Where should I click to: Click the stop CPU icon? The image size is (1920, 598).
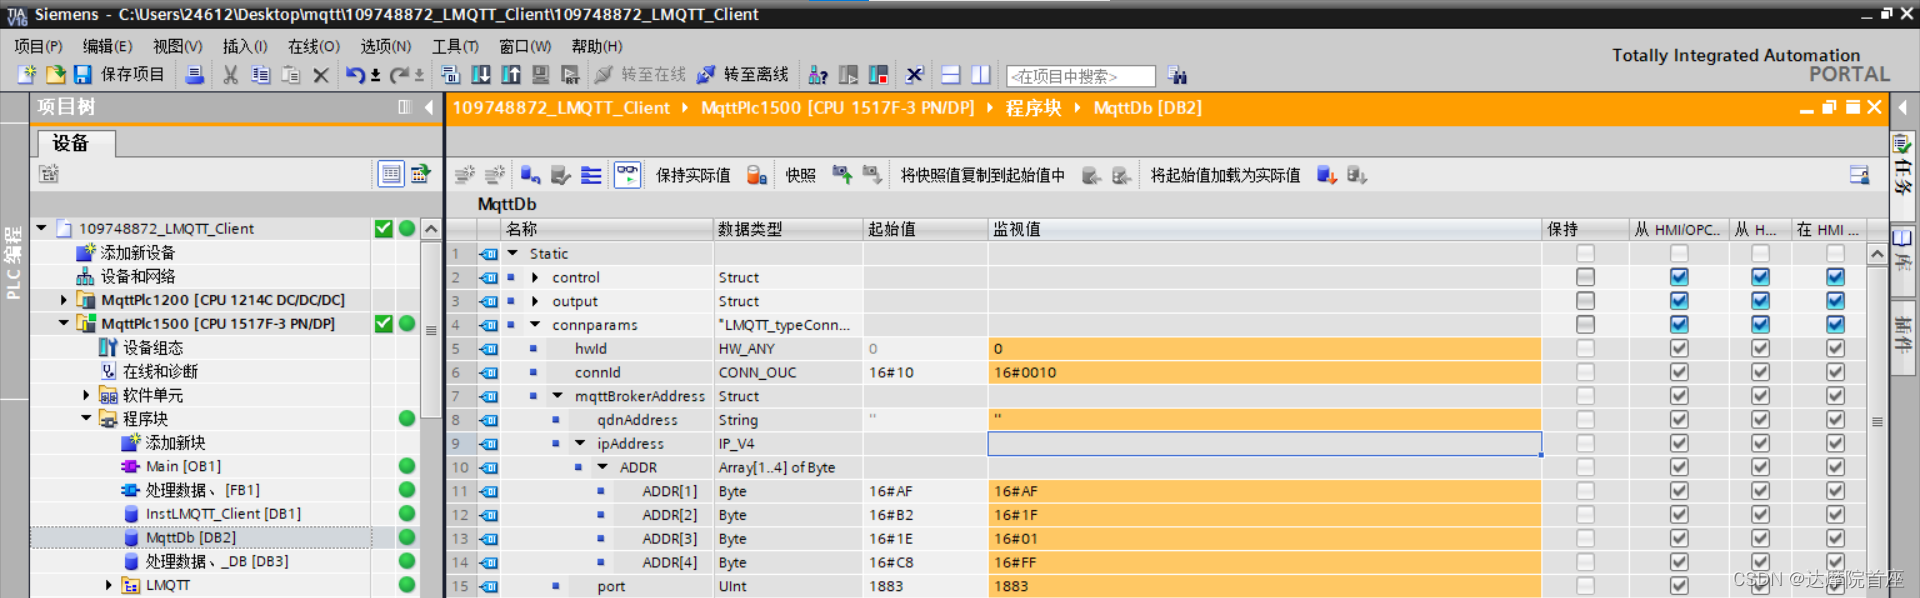pyautogui.click(x=879, y=75)
